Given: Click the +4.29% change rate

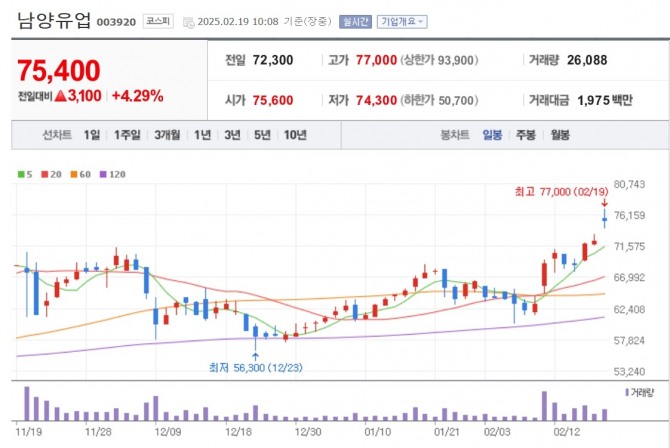Looking at the screenshot, I should coord(138,96).
